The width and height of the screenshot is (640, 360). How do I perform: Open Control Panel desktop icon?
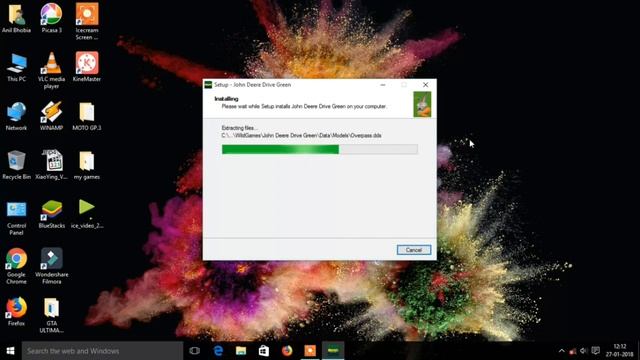click(16, 218)
